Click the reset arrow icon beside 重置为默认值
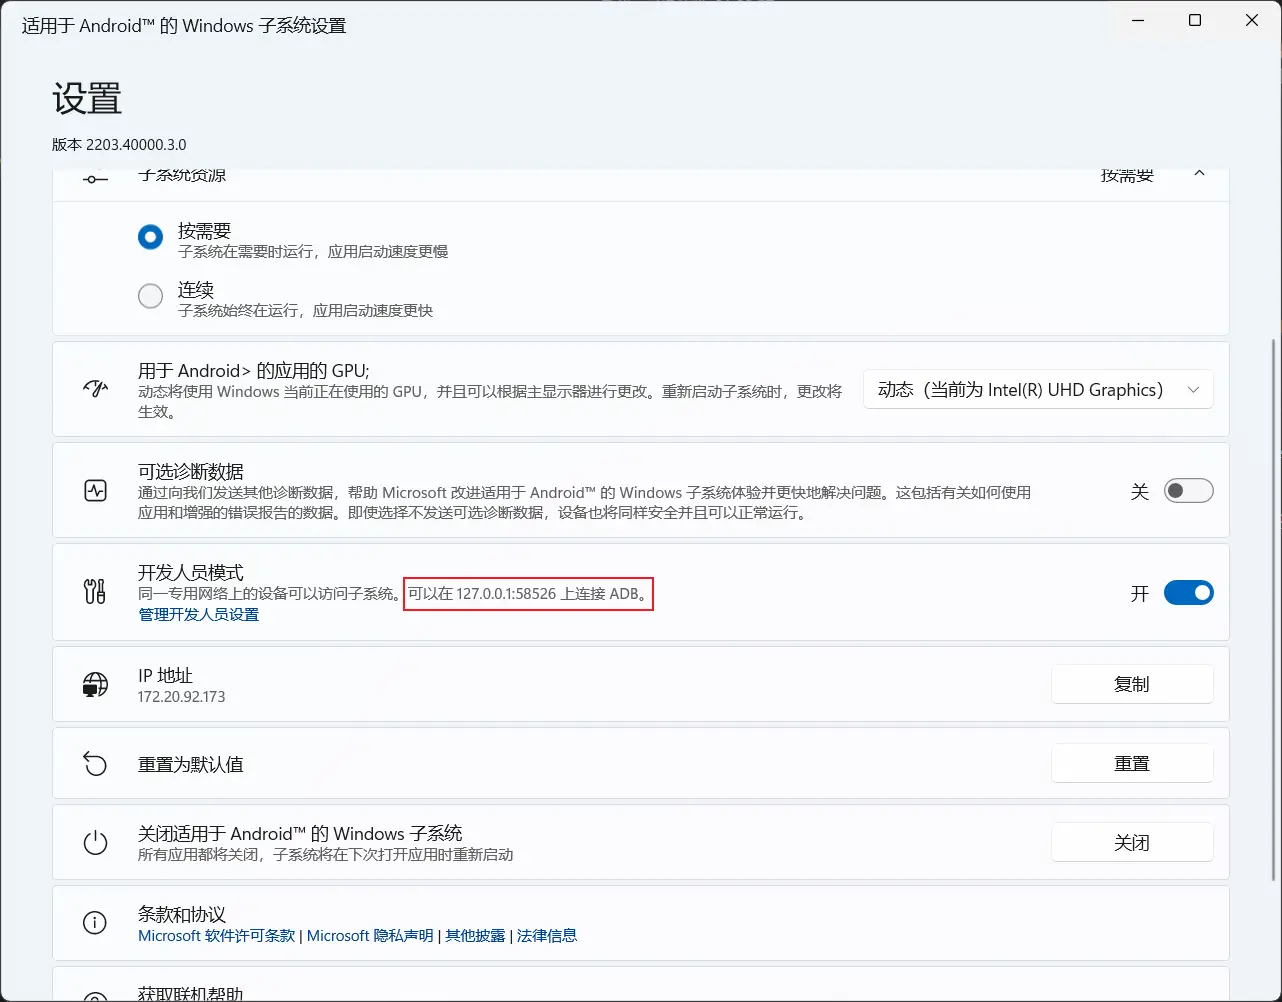This screenshot has height=1002, width=1282. 95,763
